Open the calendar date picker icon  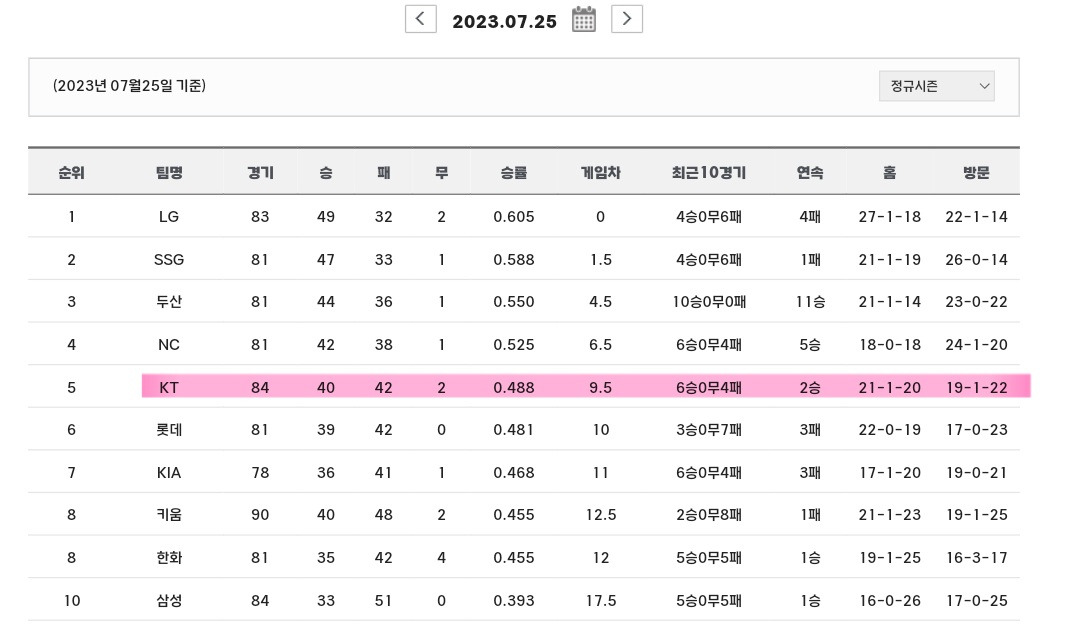(583, 19)
